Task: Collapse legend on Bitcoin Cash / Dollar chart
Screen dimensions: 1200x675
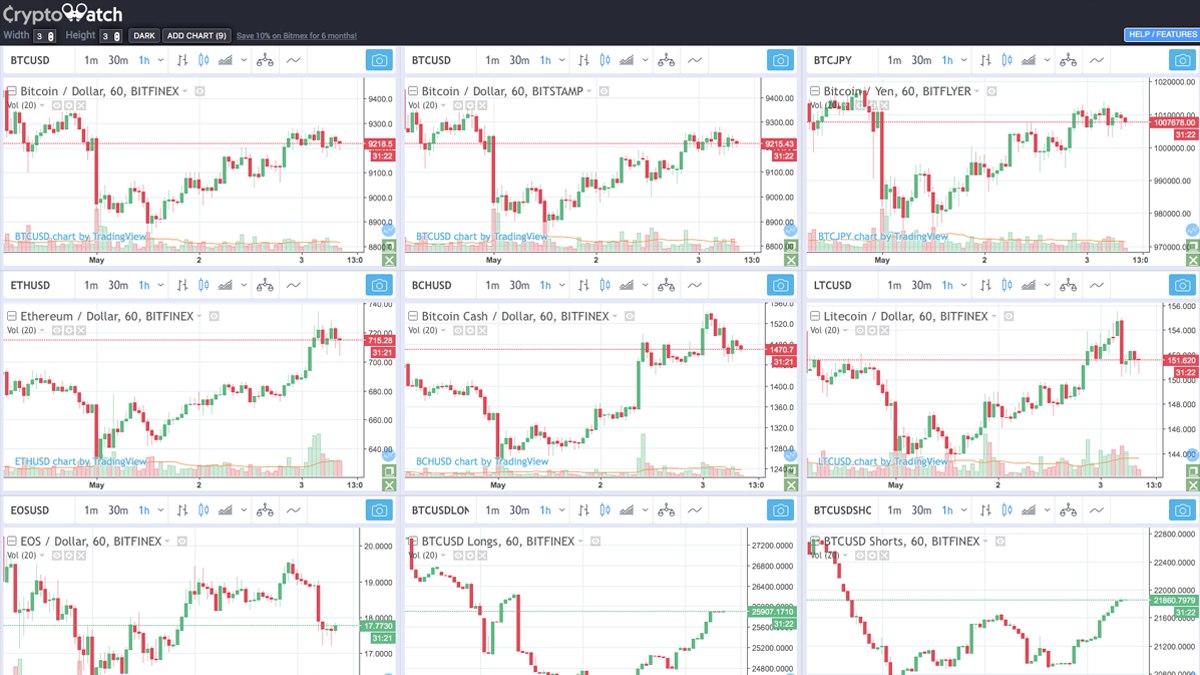Action: [x=412, y=317]
